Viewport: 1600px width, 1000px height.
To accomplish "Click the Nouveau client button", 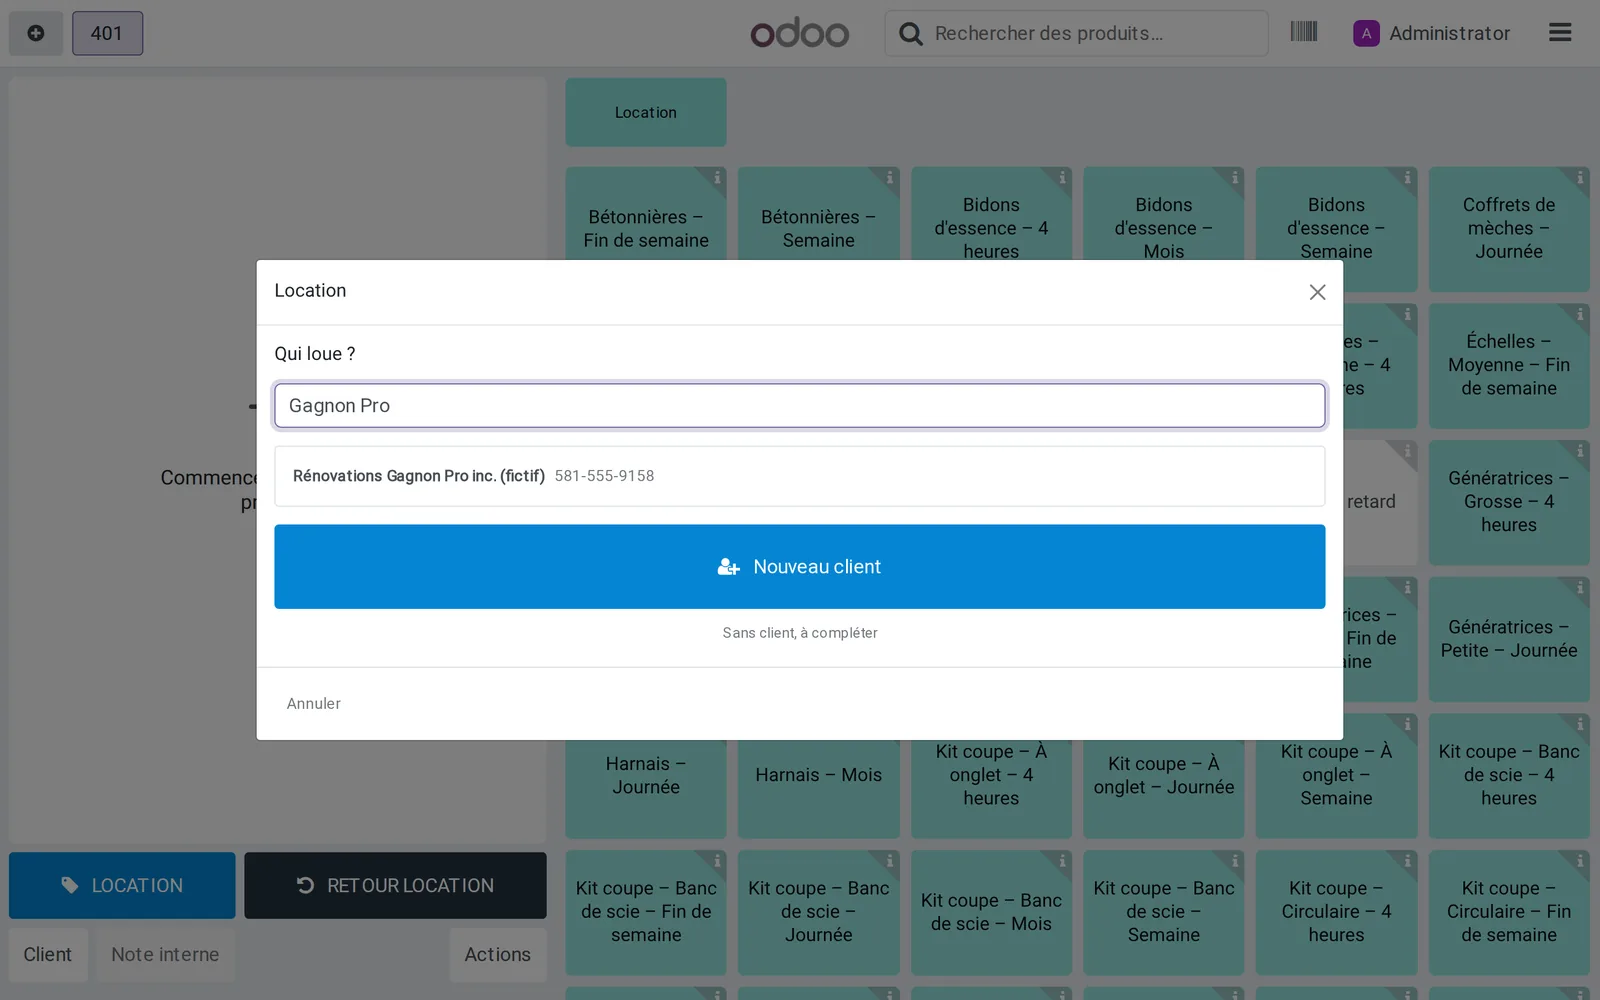I will (800, 567).
